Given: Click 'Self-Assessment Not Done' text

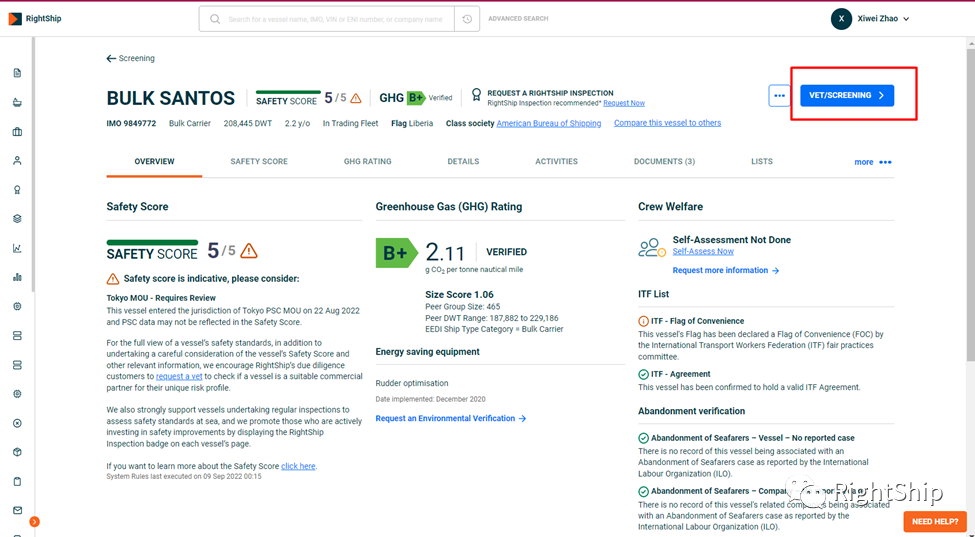Looking at the screenshot, I should tap(732, 240).
